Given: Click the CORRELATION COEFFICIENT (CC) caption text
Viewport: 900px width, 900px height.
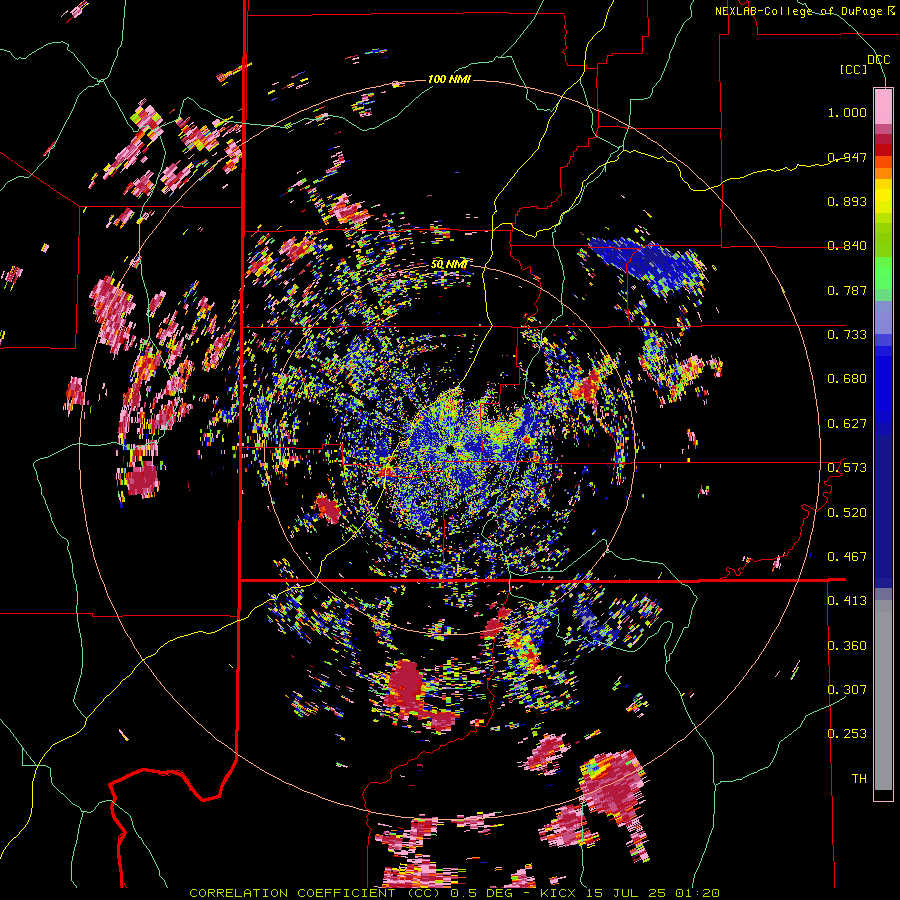Looking at the screenshot, I should [x=317, y=893].
